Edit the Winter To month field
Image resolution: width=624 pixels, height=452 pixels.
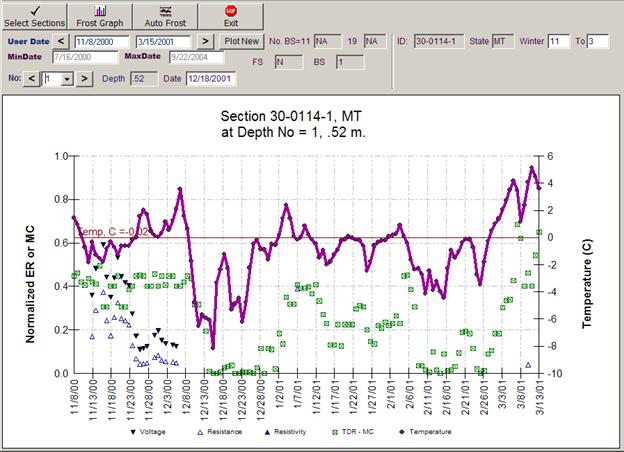pos(598,41)
